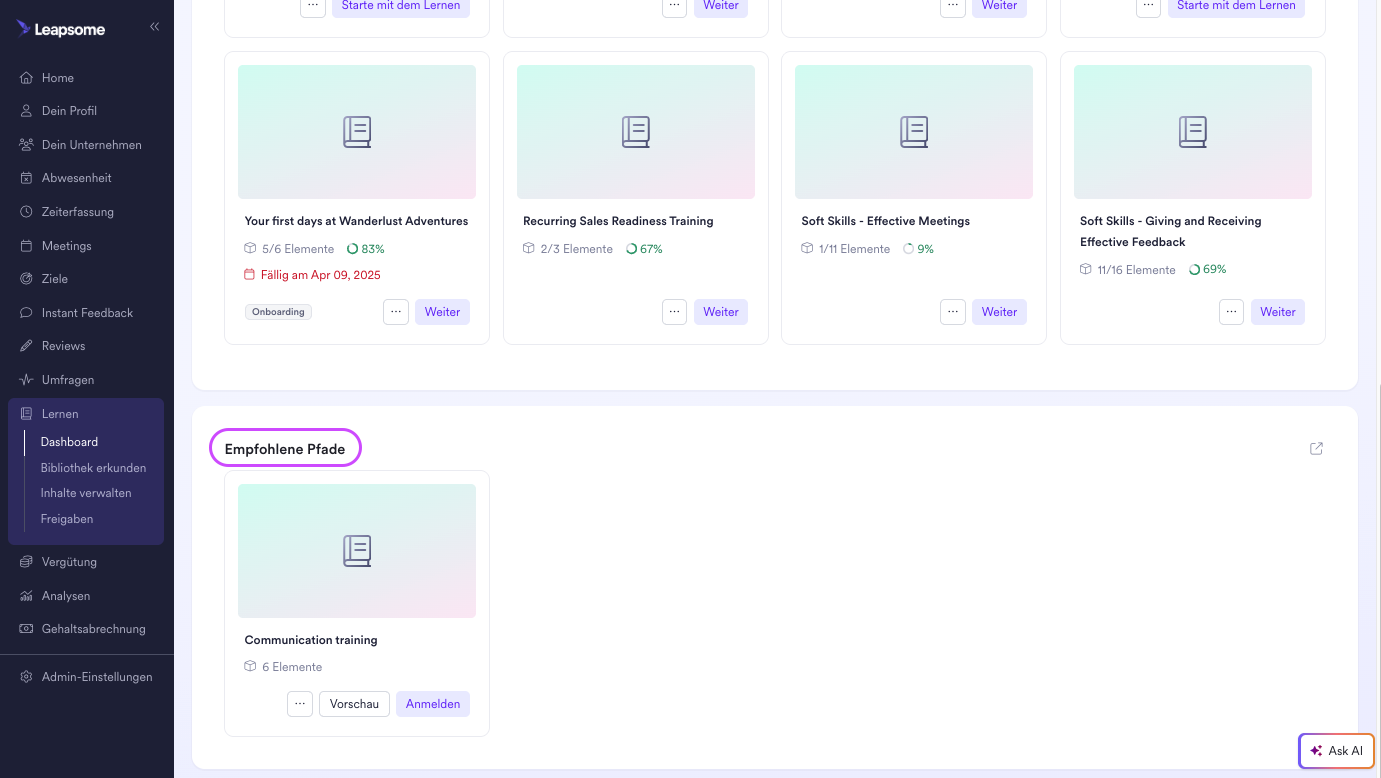Open options menu for Giving and Receiving Feedback
This screenshot has width=1381, height=778.
[x=1232, y=312]
